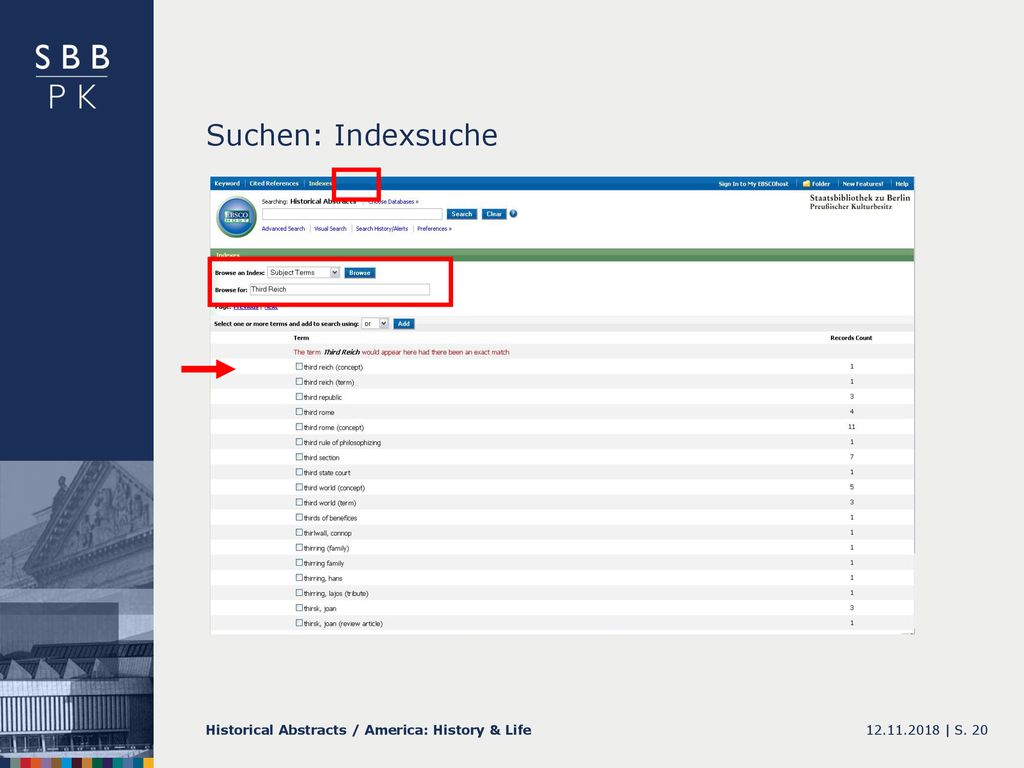Open the help question mark icon
The width and height of the screenshot is (1024, 768).
coord(513,214)
